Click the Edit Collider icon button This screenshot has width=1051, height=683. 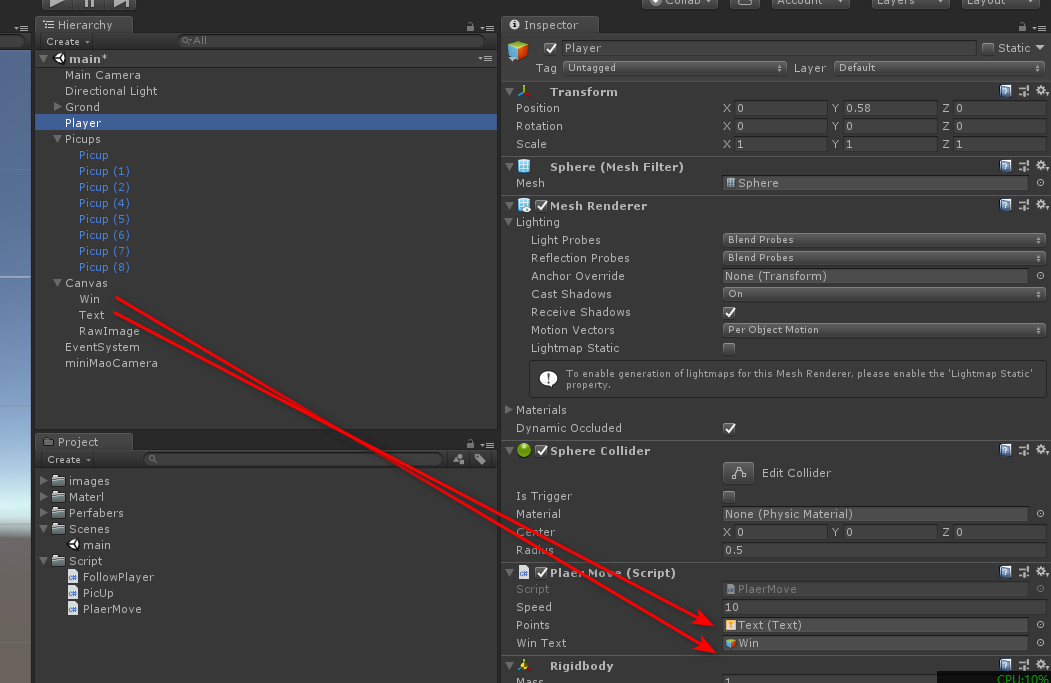click(x=738, y=473)
